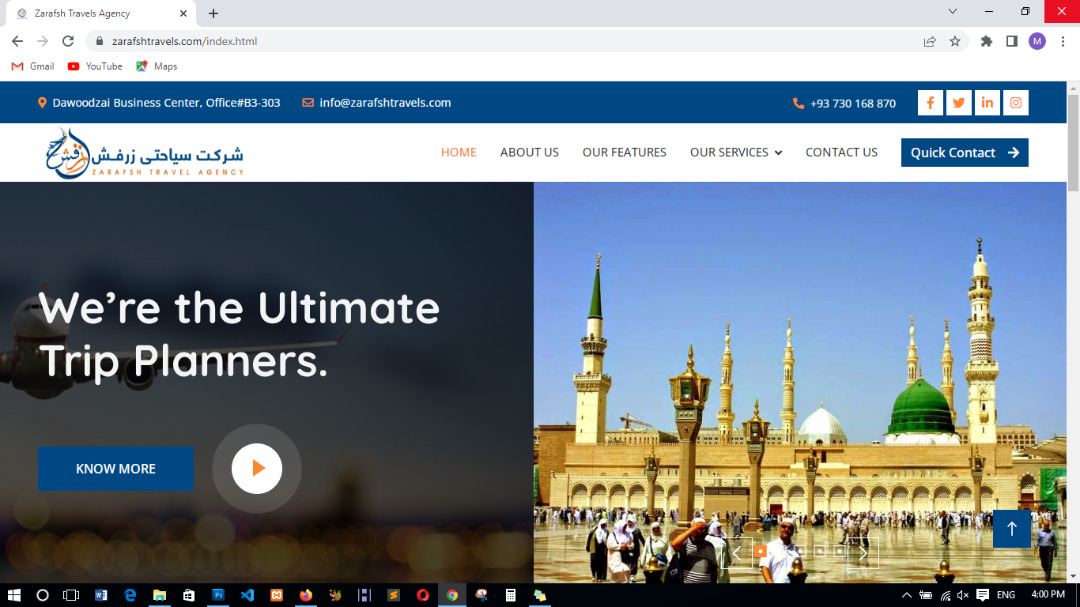Click the phone number +93 730 168 870
Image resolution: width=1080 pixels, height=607 pixels.
coord(853,103)
